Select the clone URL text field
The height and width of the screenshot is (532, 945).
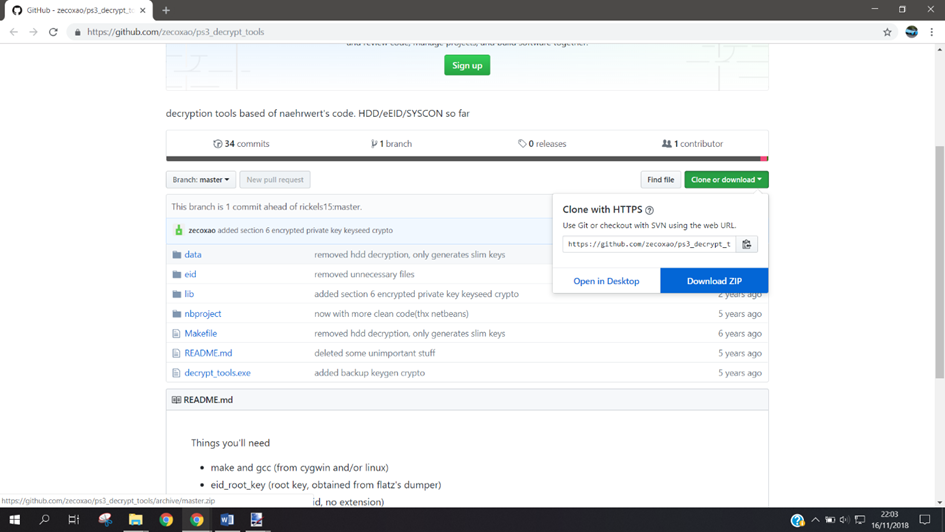(x=649, y=244)
